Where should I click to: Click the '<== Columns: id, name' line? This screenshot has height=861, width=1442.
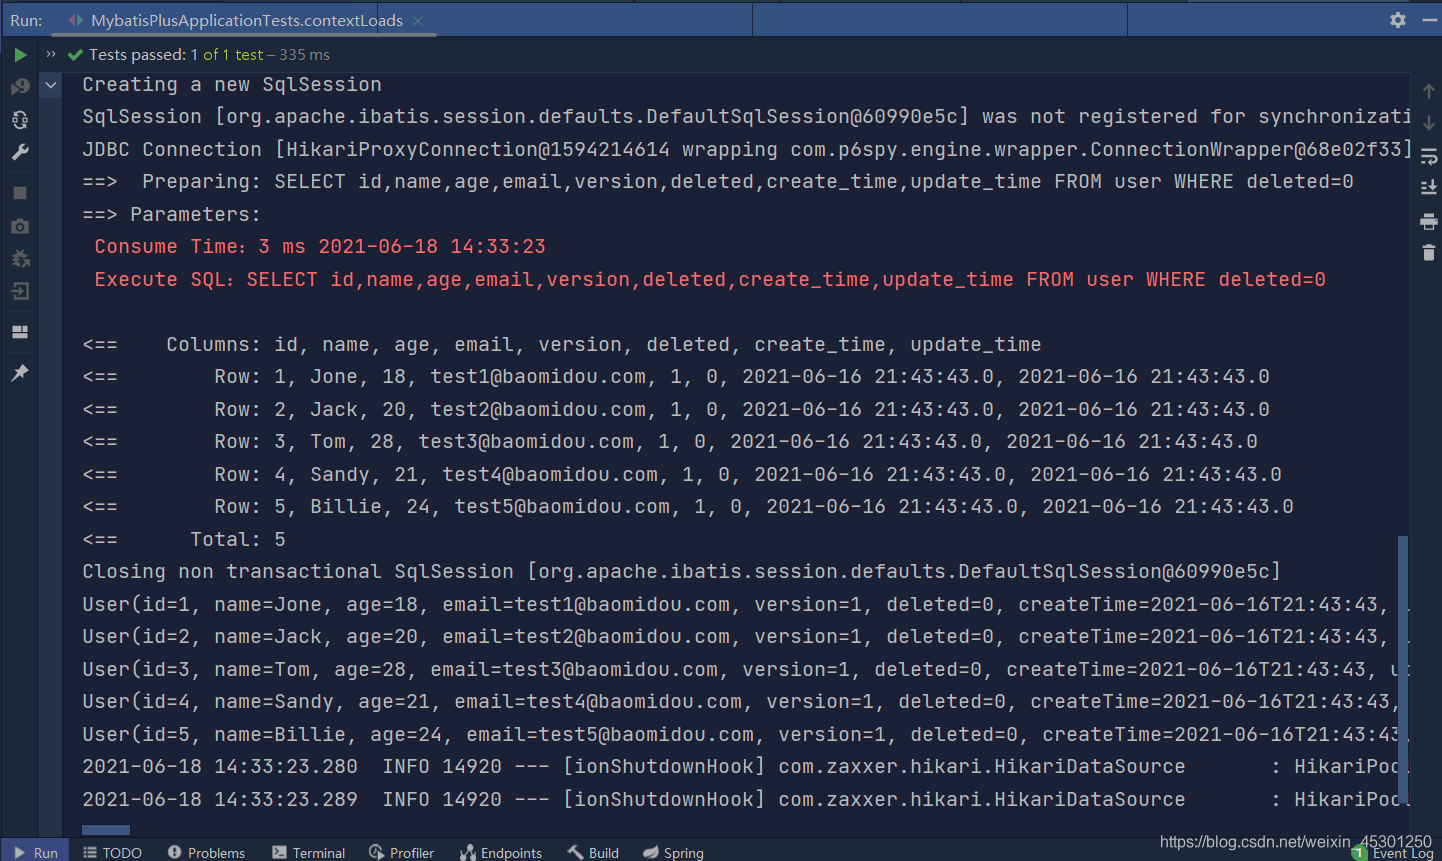point(562,345)
